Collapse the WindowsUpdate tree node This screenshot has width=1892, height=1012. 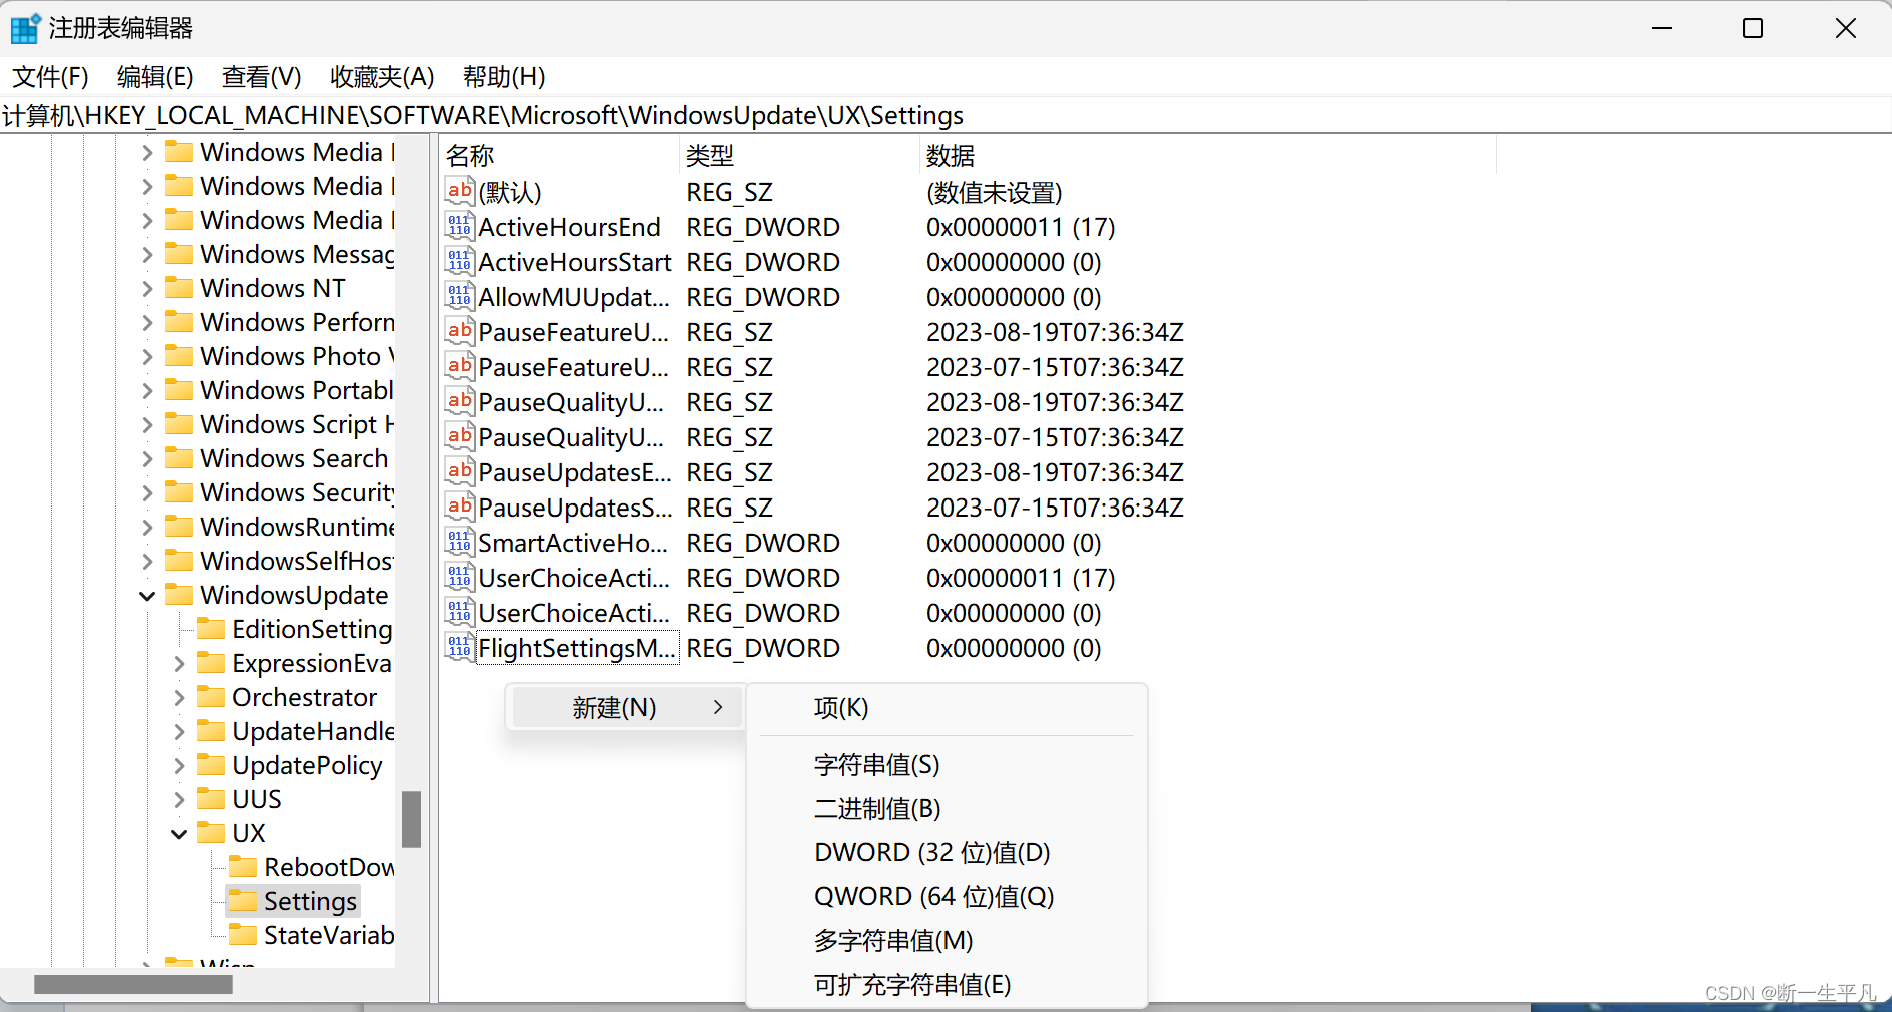point(147,596)
